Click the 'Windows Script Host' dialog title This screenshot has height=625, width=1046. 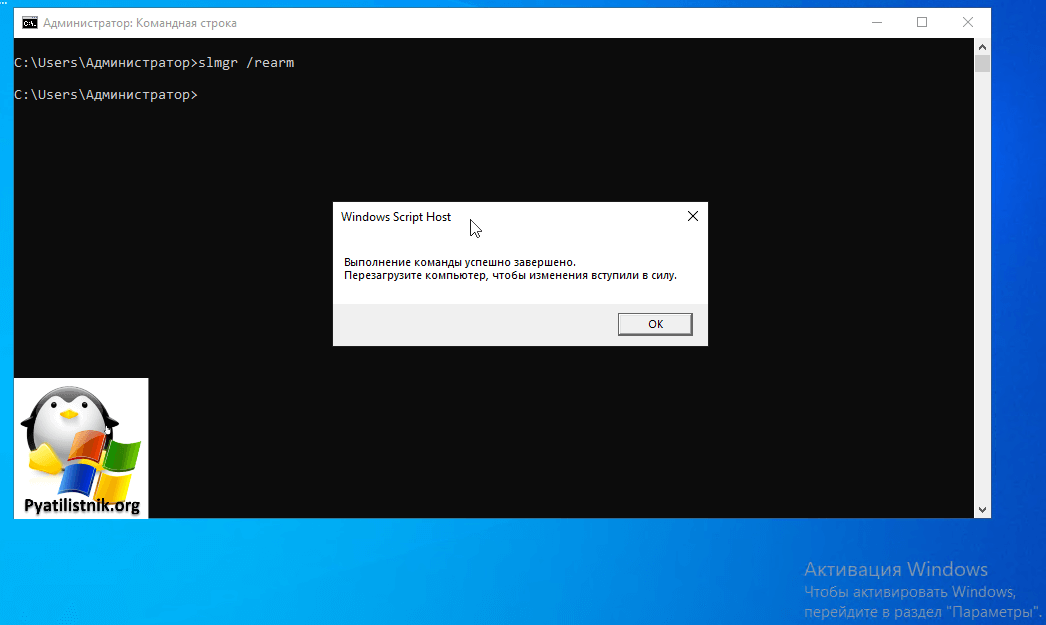(x=396, y=217)
